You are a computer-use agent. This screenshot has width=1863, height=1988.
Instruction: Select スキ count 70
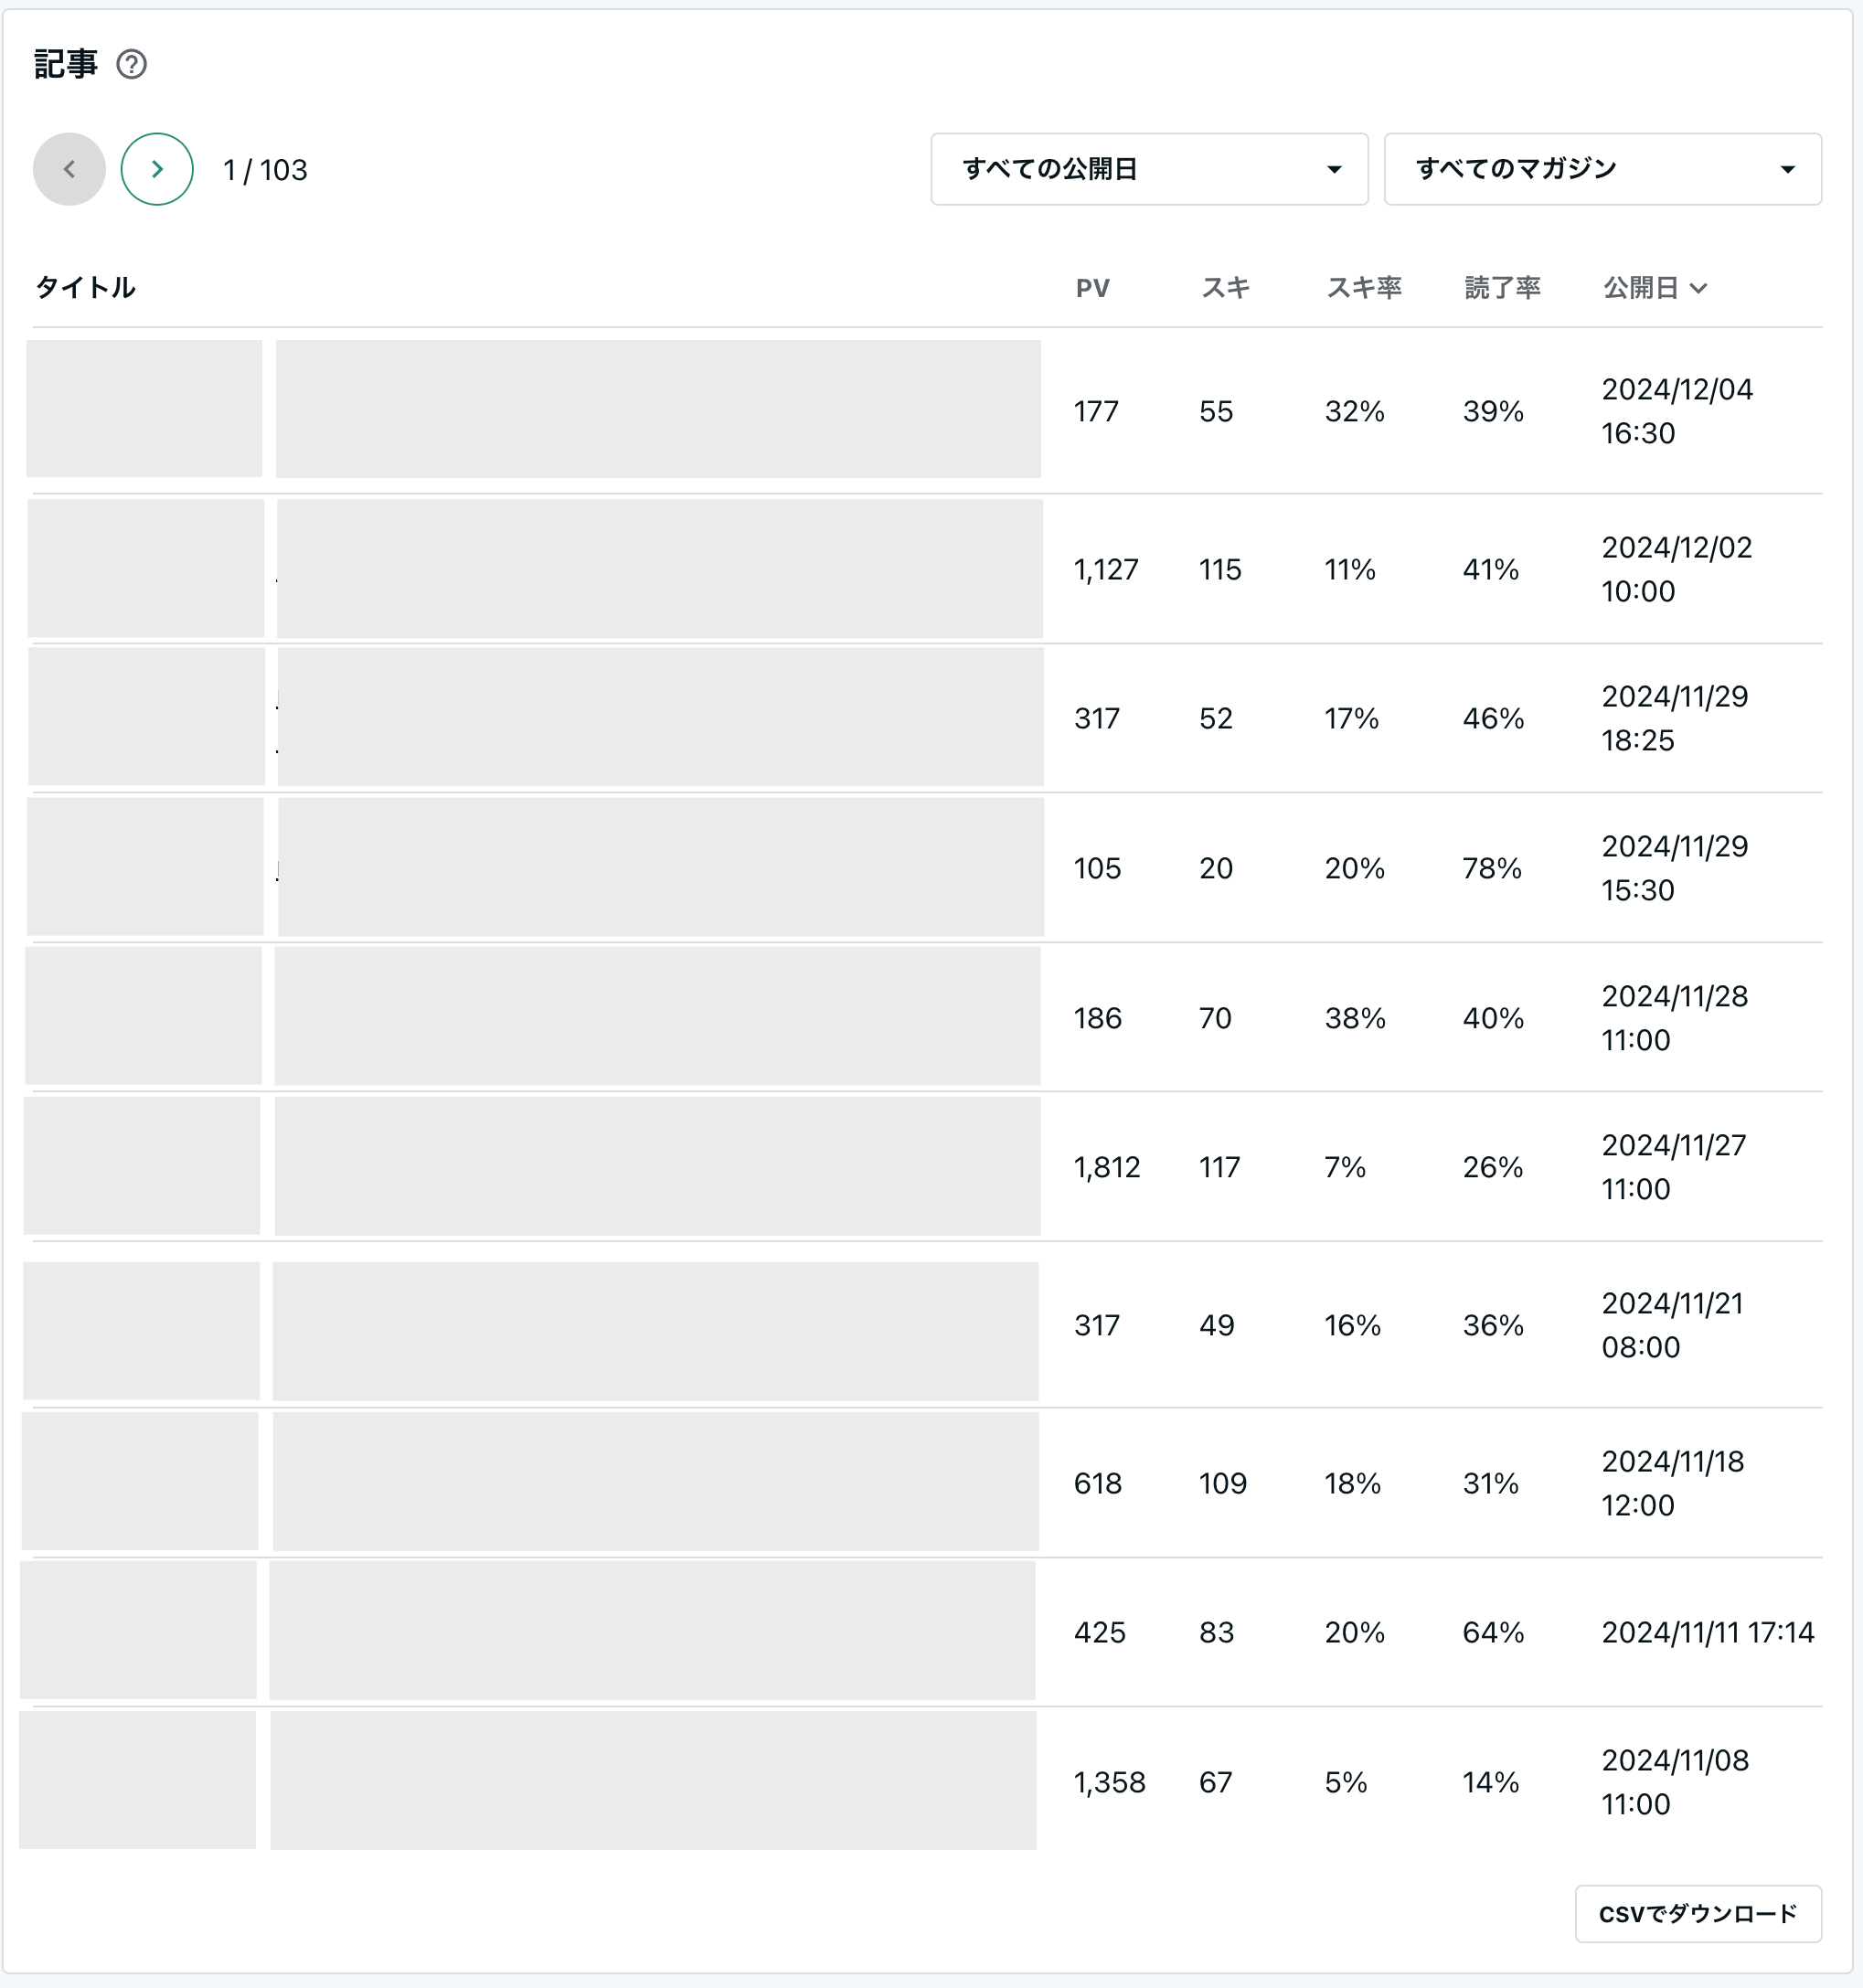tap(1215, 1018)
